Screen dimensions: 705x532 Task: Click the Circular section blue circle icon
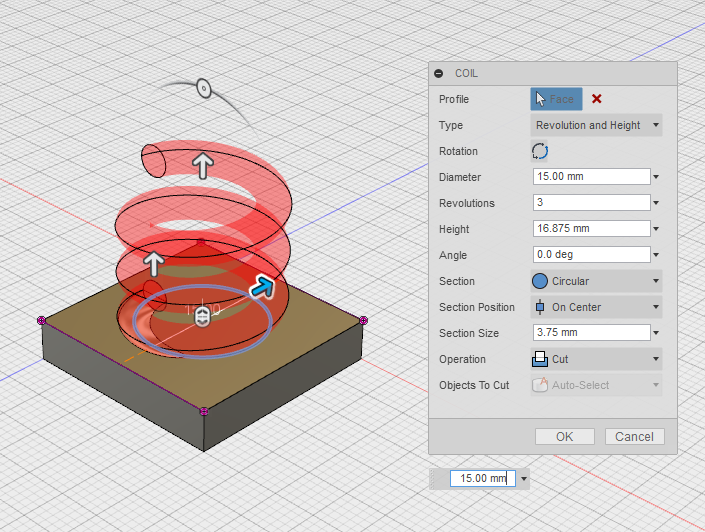pyautogui.click(x=540, y=281)
